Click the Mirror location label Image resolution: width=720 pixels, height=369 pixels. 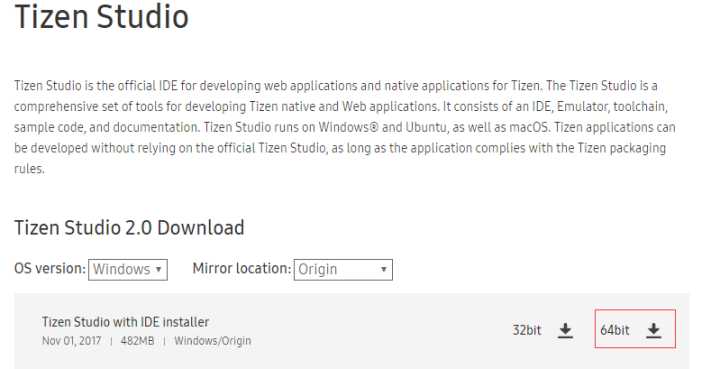242,268
